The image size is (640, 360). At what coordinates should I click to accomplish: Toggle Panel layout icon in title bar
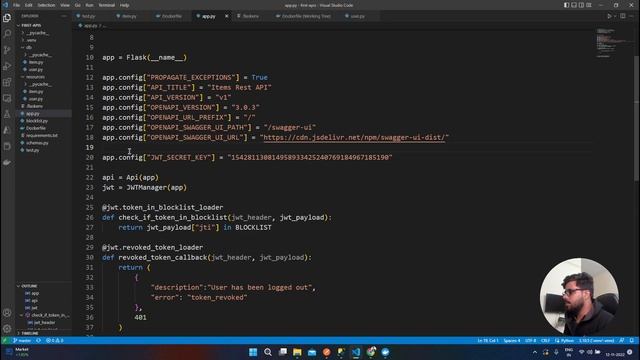[x=574, y=5]
